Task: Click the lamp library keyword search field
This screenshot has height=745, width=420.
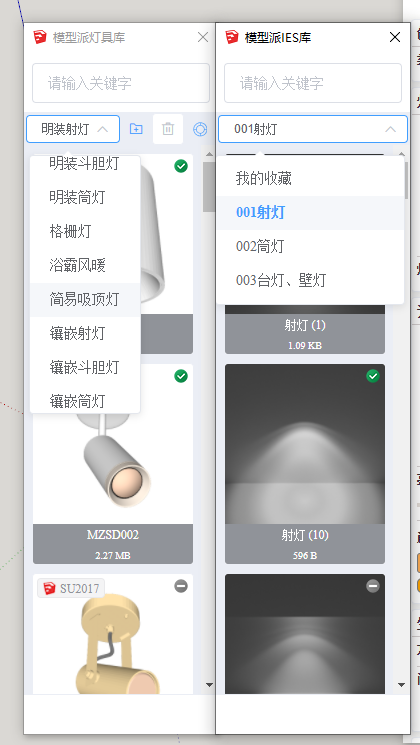Action: 121,83
